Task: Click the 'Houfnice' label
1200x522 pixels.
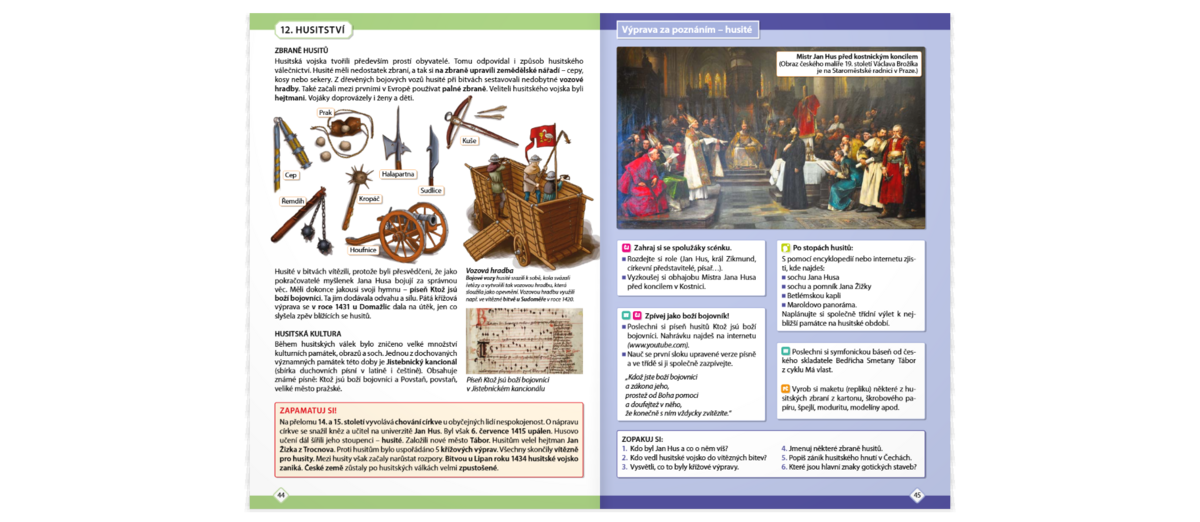Action: tap(363, 250)
